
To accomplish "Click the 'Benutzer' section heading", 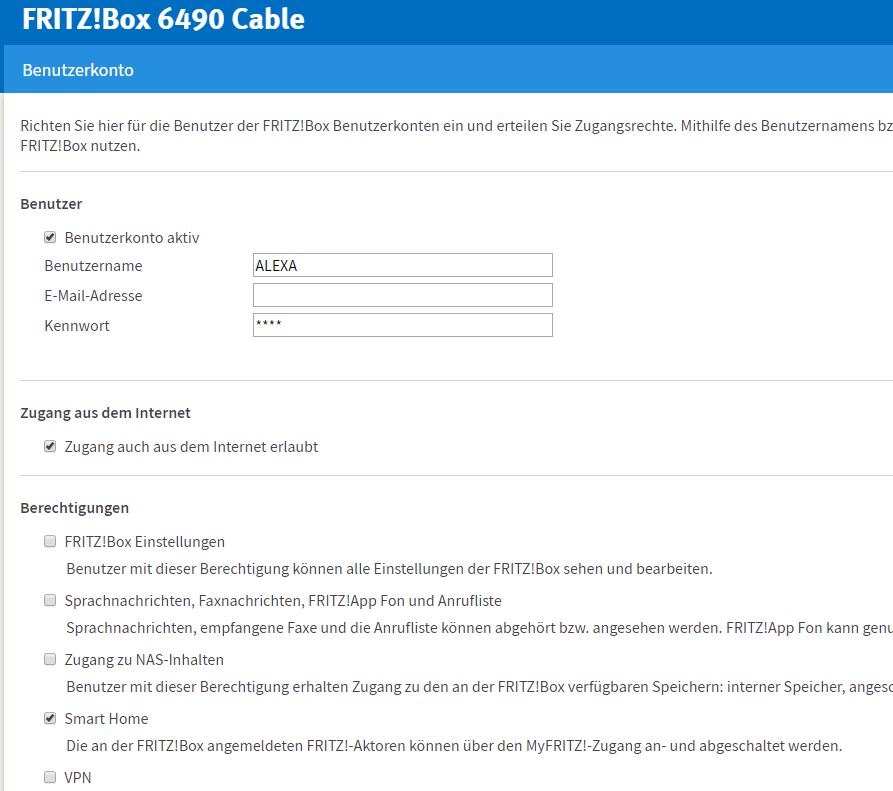I will [x=51, y=204].
